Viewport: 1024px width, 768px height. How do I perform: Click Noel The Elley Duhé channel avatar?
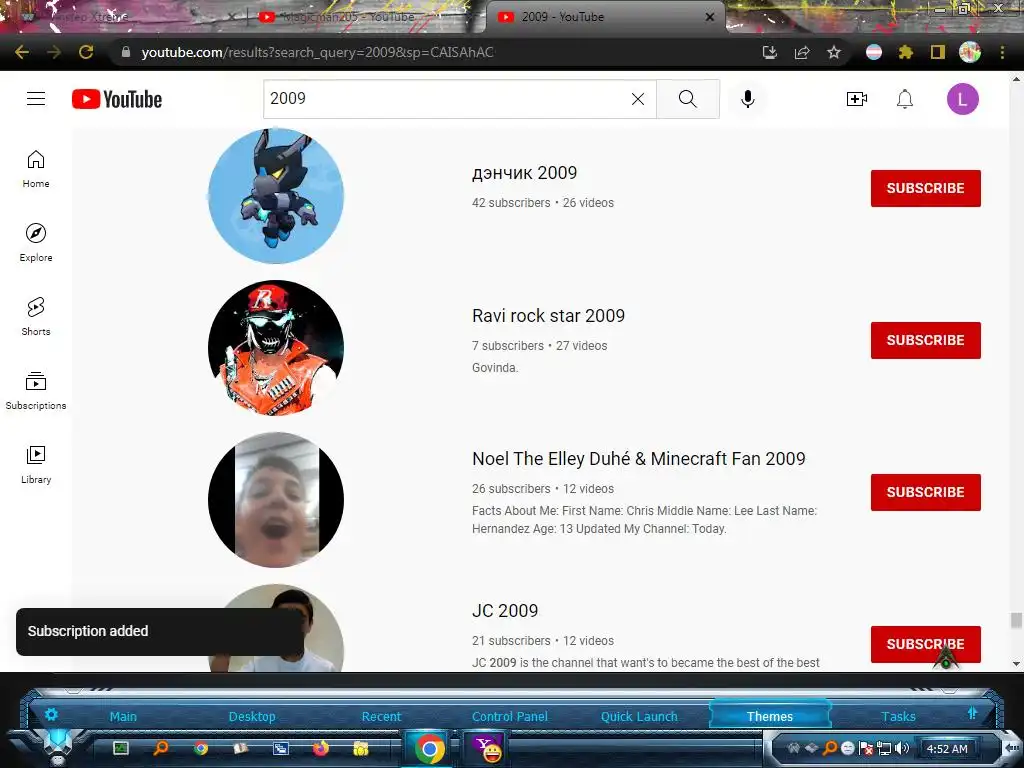coord(276,500)
